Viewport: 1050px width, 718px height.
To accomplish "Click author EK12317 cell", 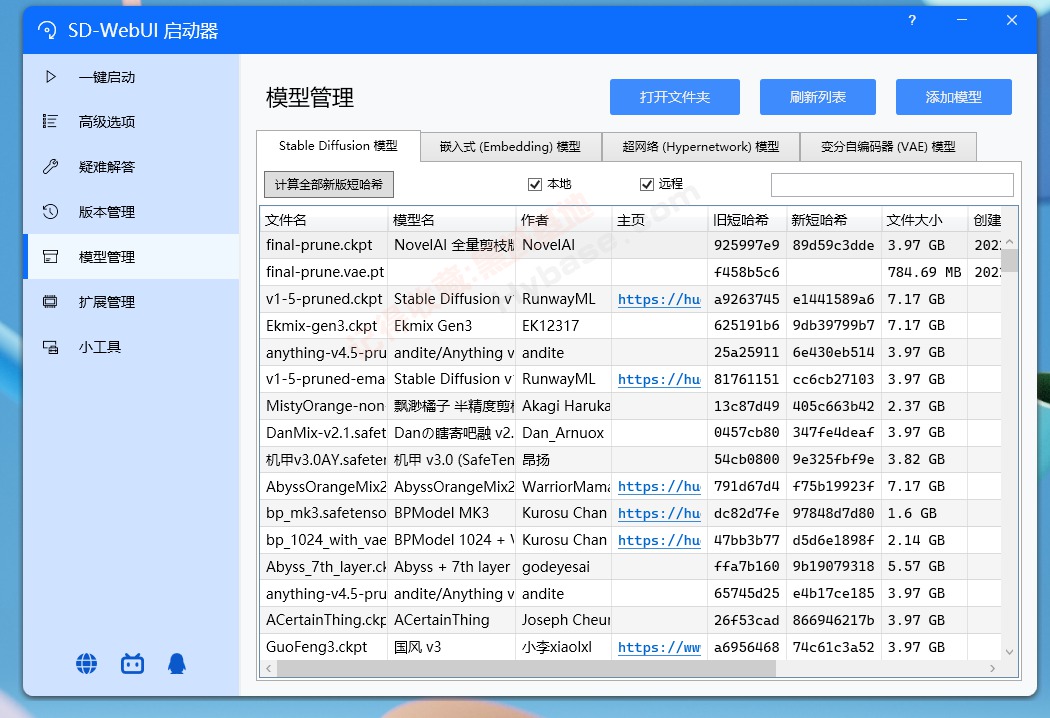I will click(x=564, y=326).
